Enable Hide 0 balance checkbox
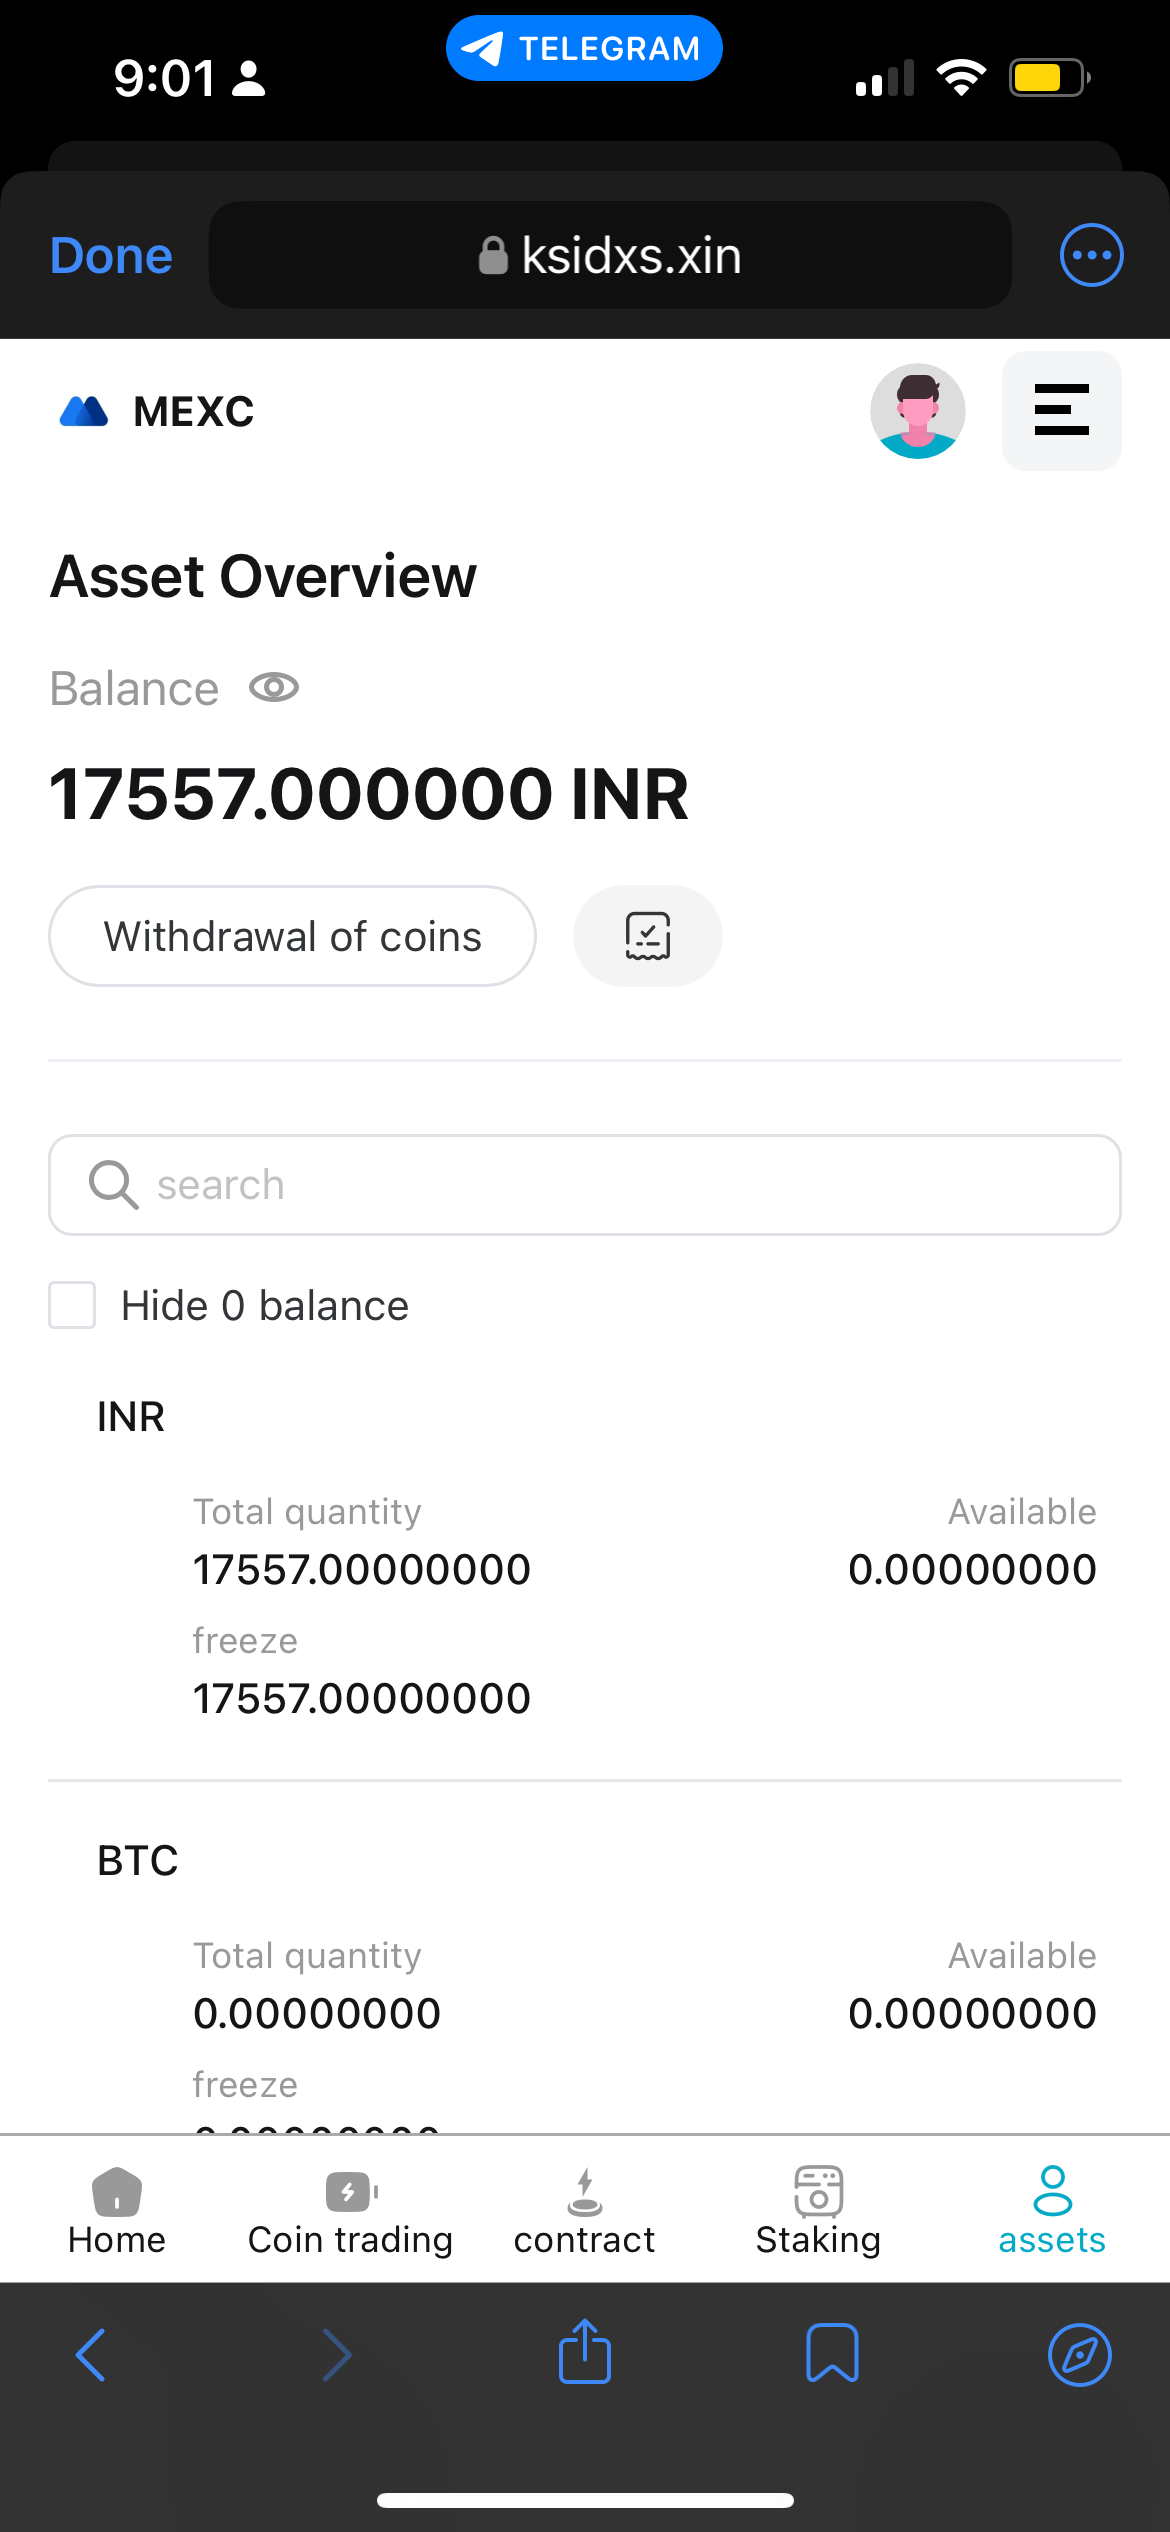This screenshot has height=2532, width=1170. [73, 1305]
